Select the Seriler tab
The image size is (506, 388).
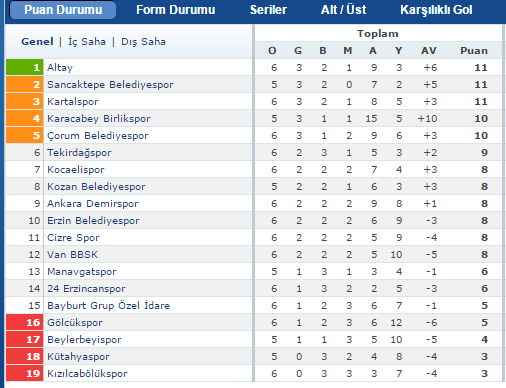[x=268, y=10]
